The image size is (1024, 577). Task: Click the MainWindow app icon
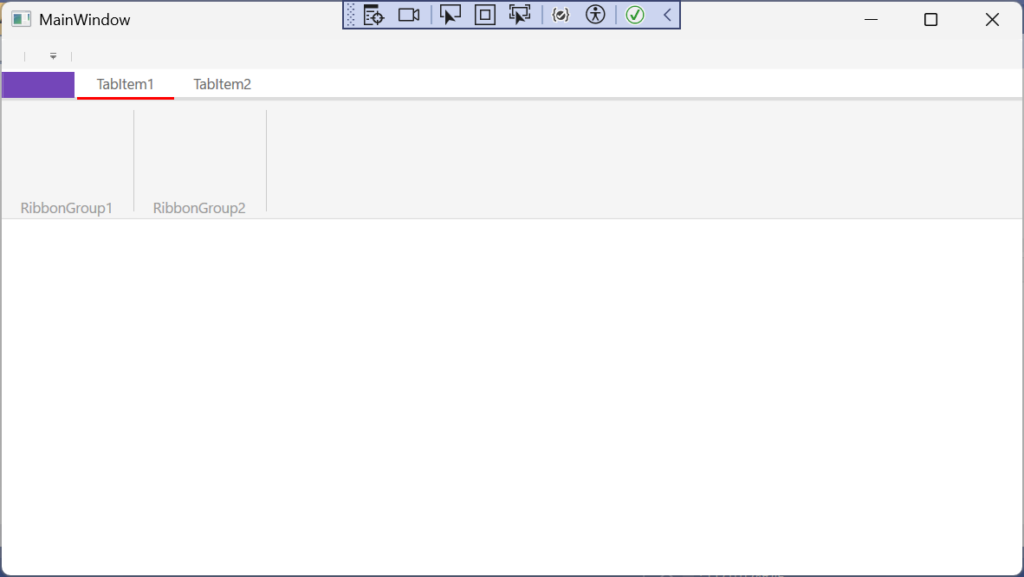(x=21, y=20)
